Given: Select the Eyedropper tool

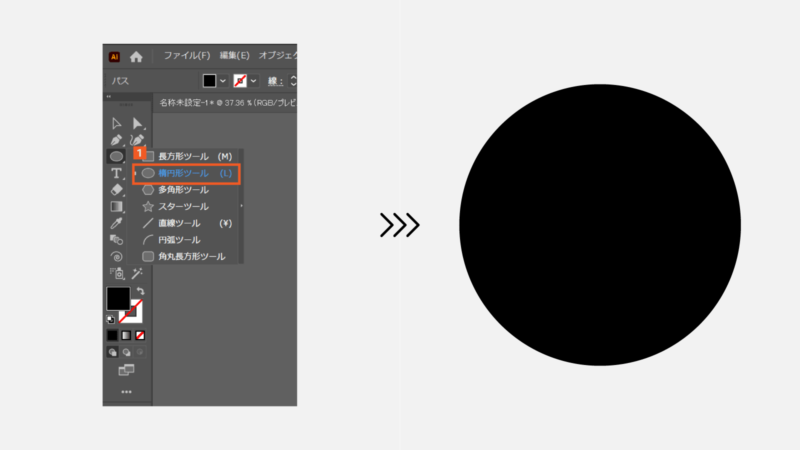Looking at the screenshot, I should 117,223.
